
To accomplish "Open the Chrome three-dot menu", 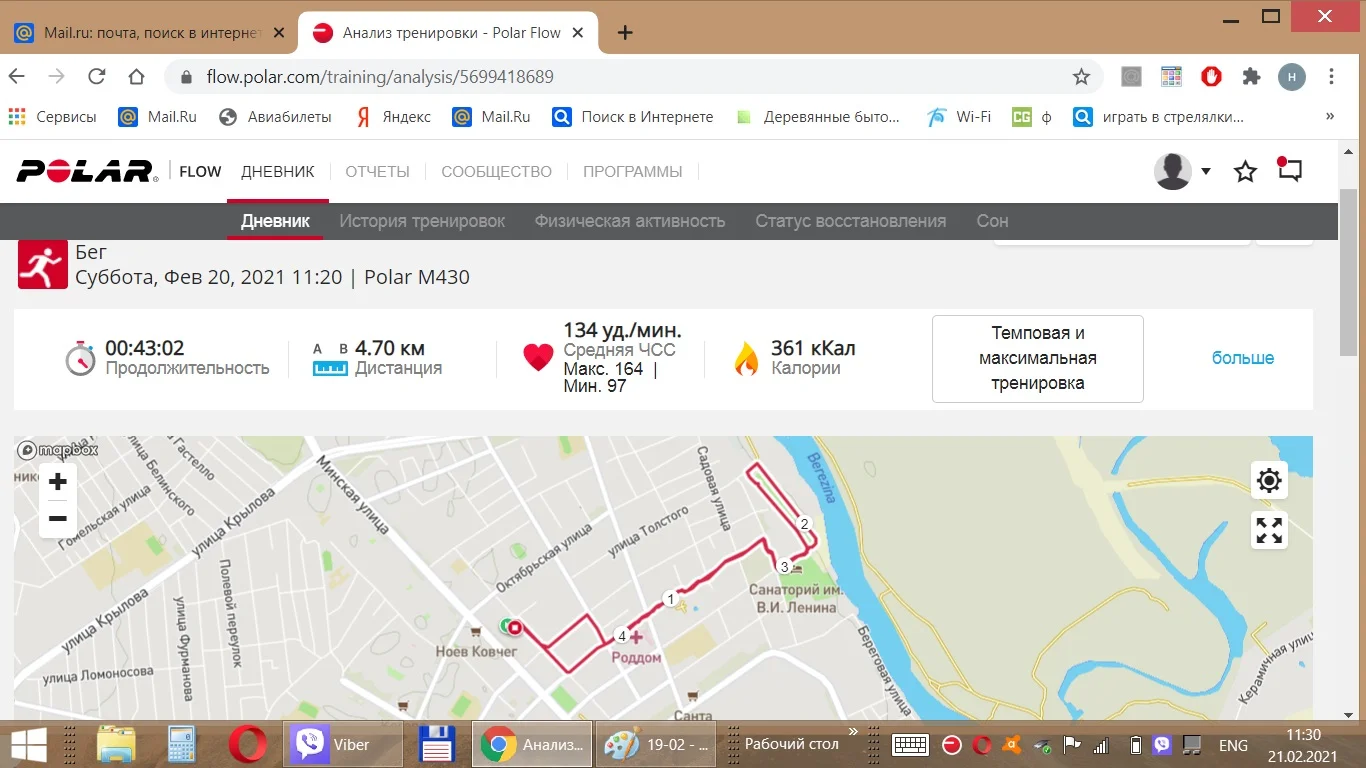I will pos(1332,77).
